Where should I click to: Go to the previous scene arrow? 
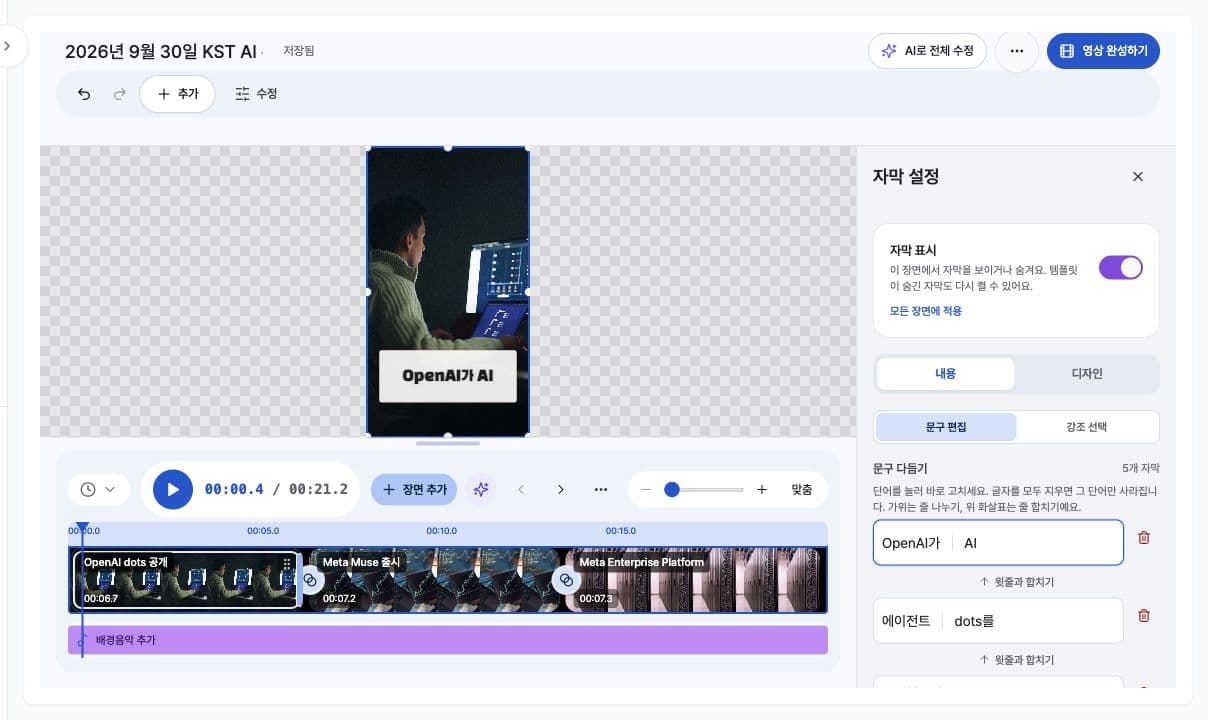[521, 490]
